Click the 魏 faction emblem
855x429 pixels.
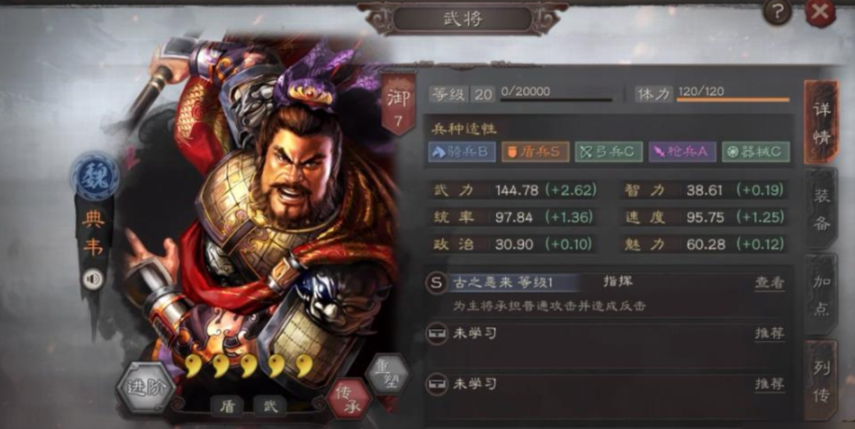94,176
